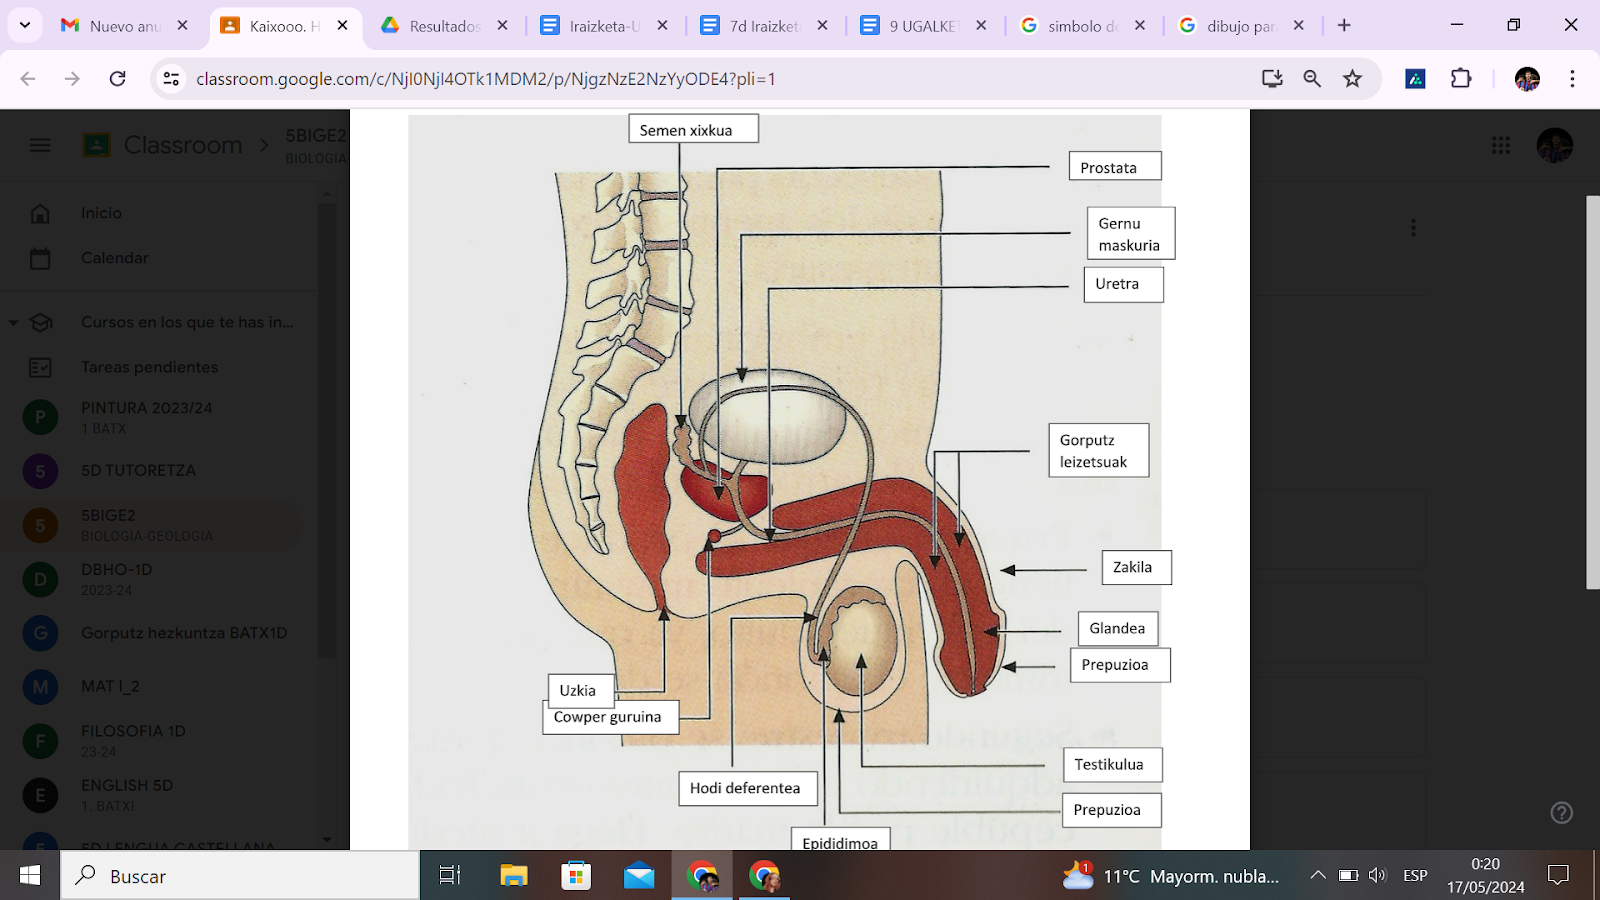Check the battery status icon
This screenshot has width=1600, height=900.
[1348, 876]
